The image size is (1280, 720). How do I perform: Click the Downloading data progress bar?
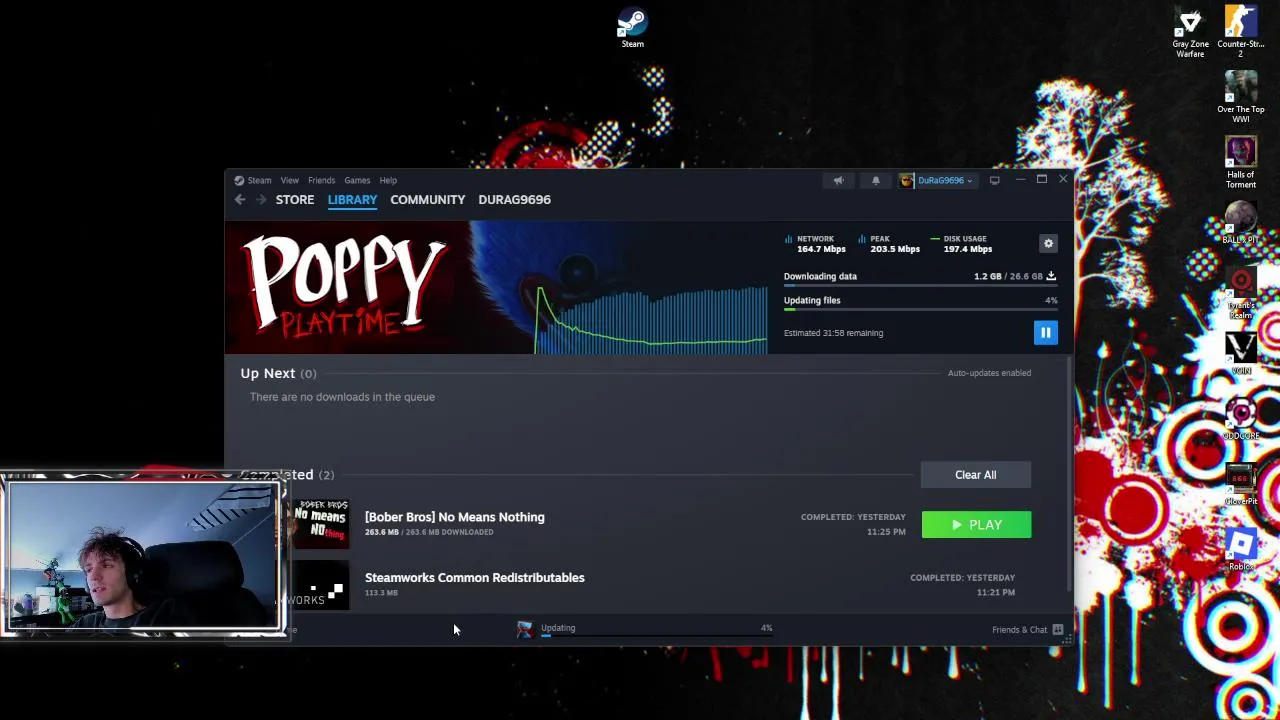click(x=920, y=286)
